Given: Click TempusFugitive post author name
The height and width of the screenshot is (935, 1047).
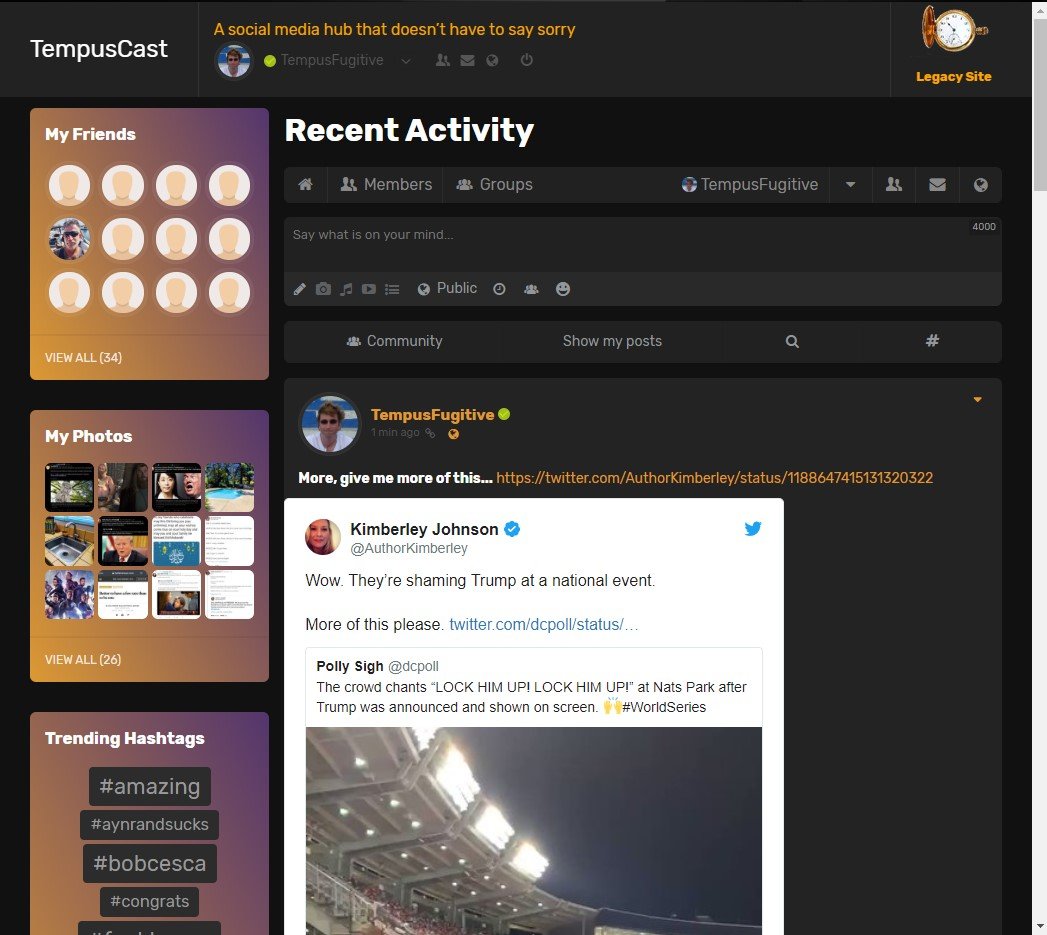Looking at the screenshot, I should [x=433, y=415].
